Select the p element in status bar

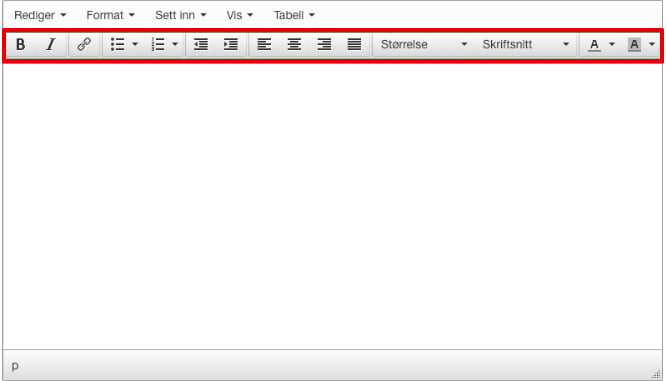[15, 366]
